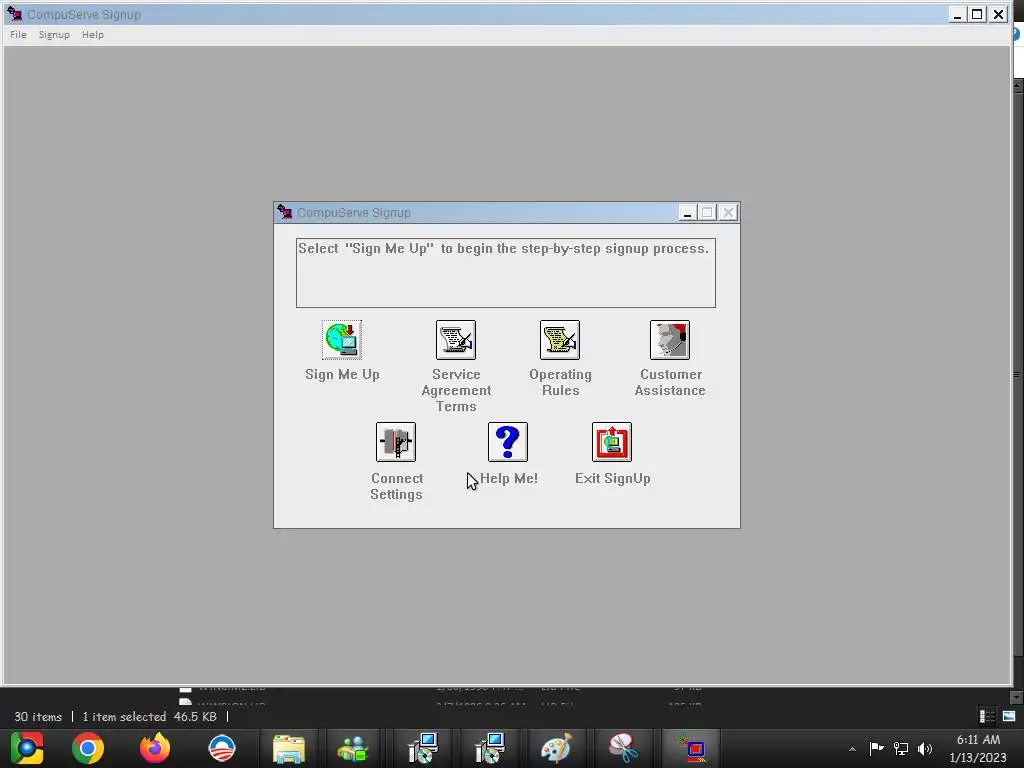Image resolution: width=1024 pixels, height=768 pixels.
Task: Close the inner CompuServe Signup dialog
Action: point(728,213)
